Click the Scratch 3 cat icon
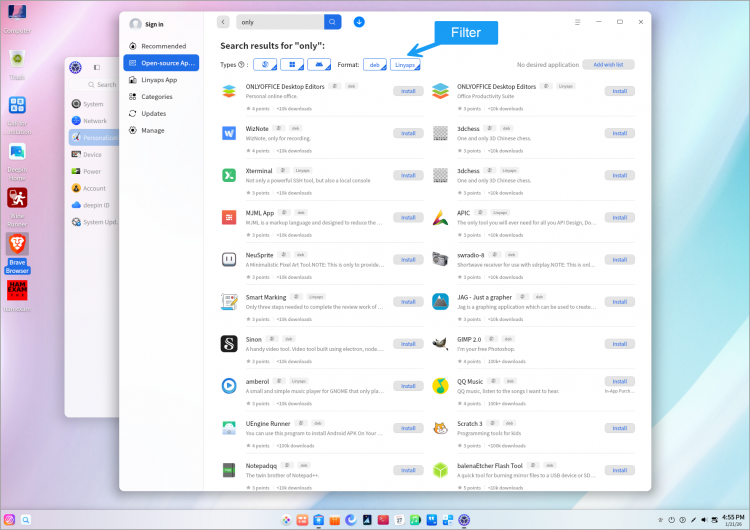Viewport: 750px width, 530px height. click(441, 428)
